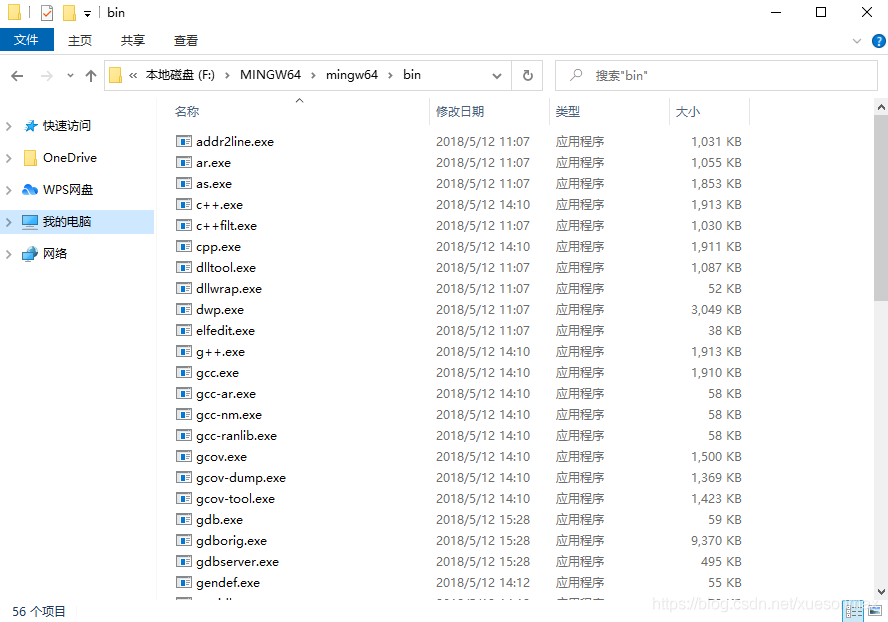The width and height of the screenshot is (888, 622).
Task: Switch to details view layout icon
Action: click(x=853, y=611)
